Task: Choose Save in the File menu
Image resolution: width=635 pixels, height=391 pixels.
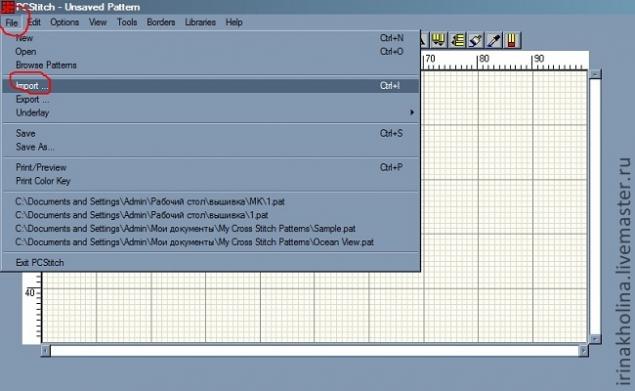Action: [x=211, y=134]
